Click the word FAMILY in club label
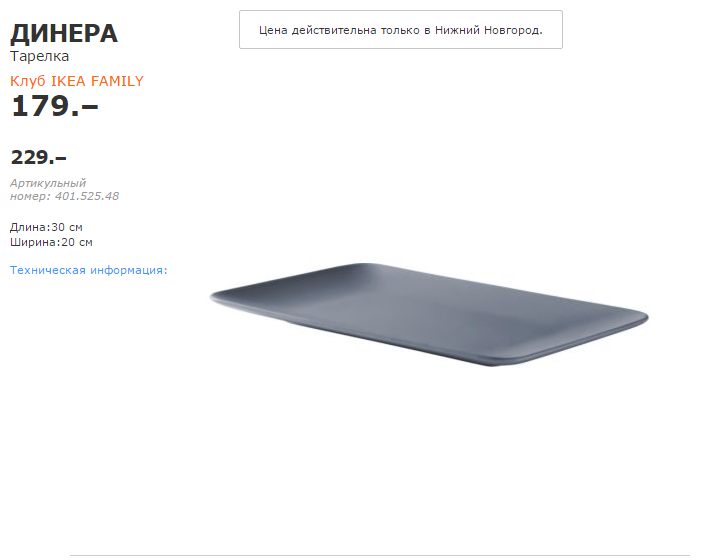 coord(117,81)
